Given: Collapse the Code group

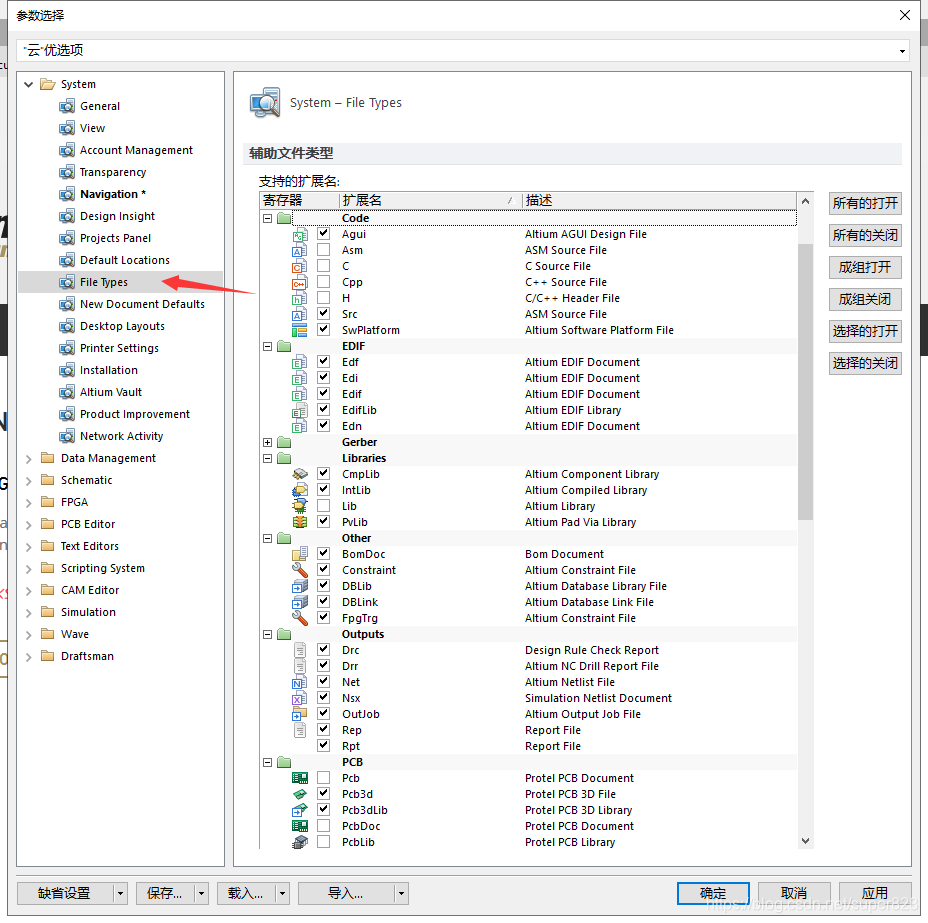Looking at the screenshot, I should 268,218.
